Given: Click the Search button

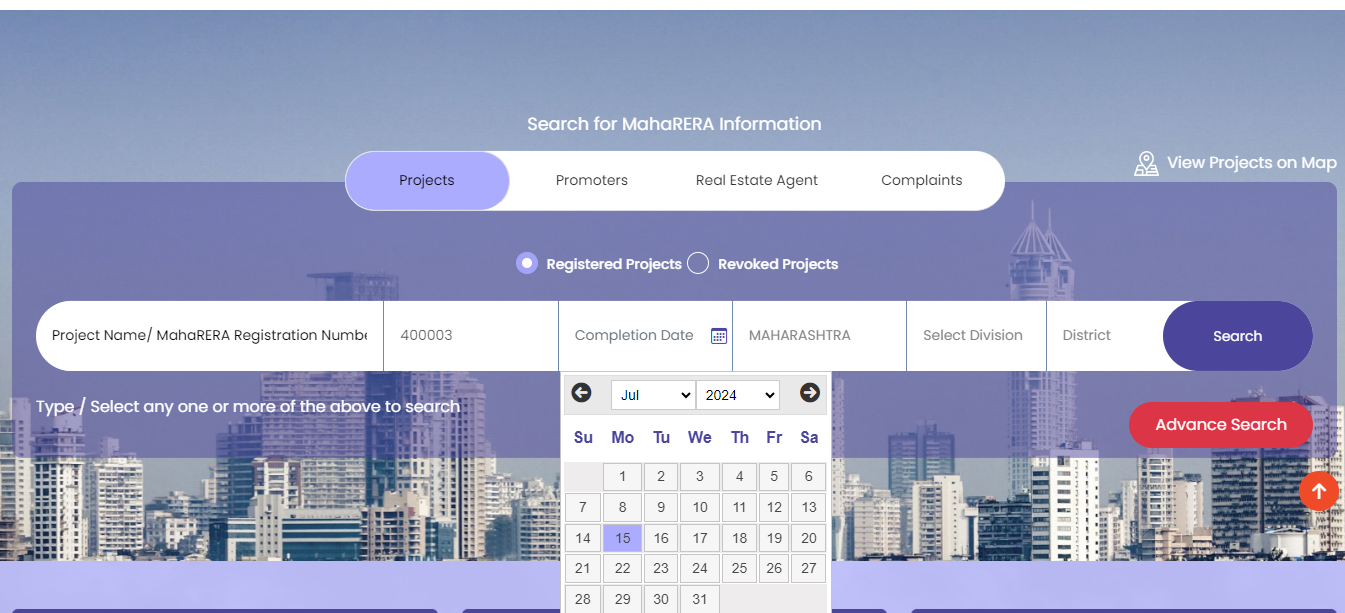Looking at the screenshot, I should [1238, 336].
